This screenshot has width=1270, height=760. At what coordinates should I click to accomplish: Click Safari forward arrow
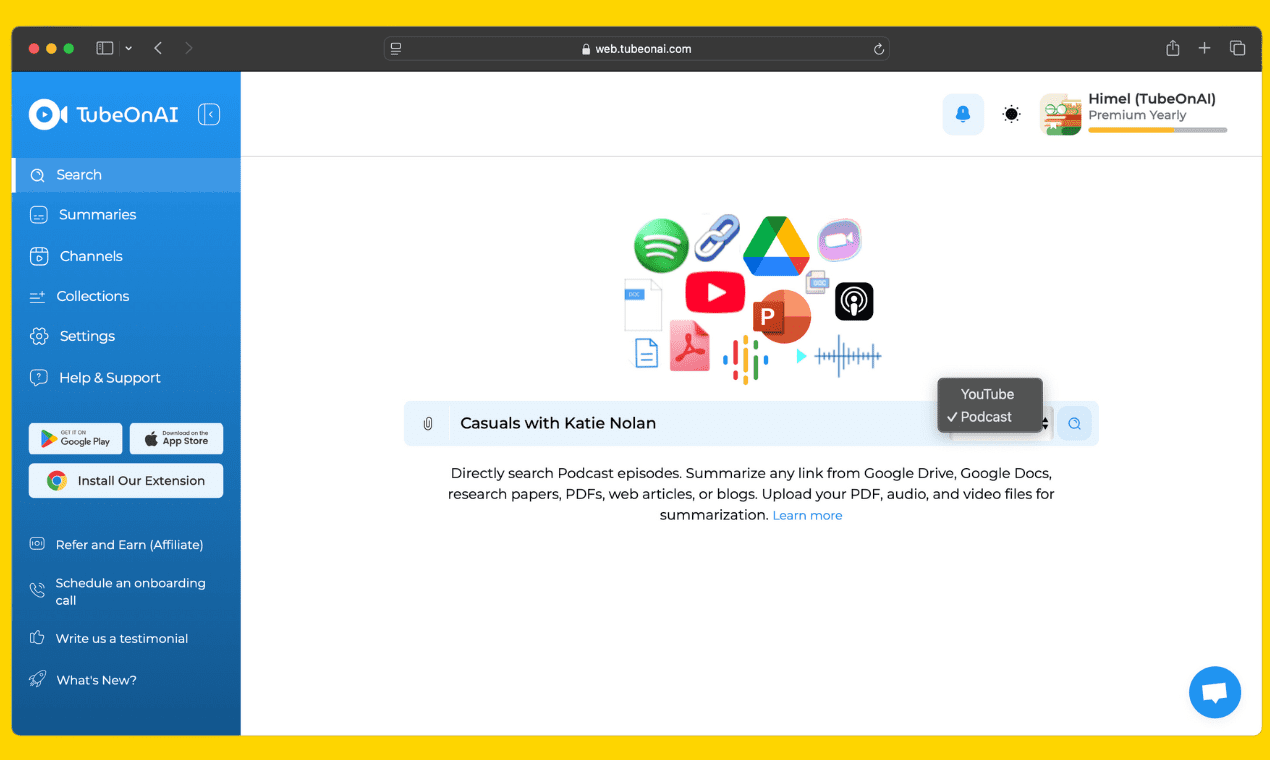[x=189, y=48]
